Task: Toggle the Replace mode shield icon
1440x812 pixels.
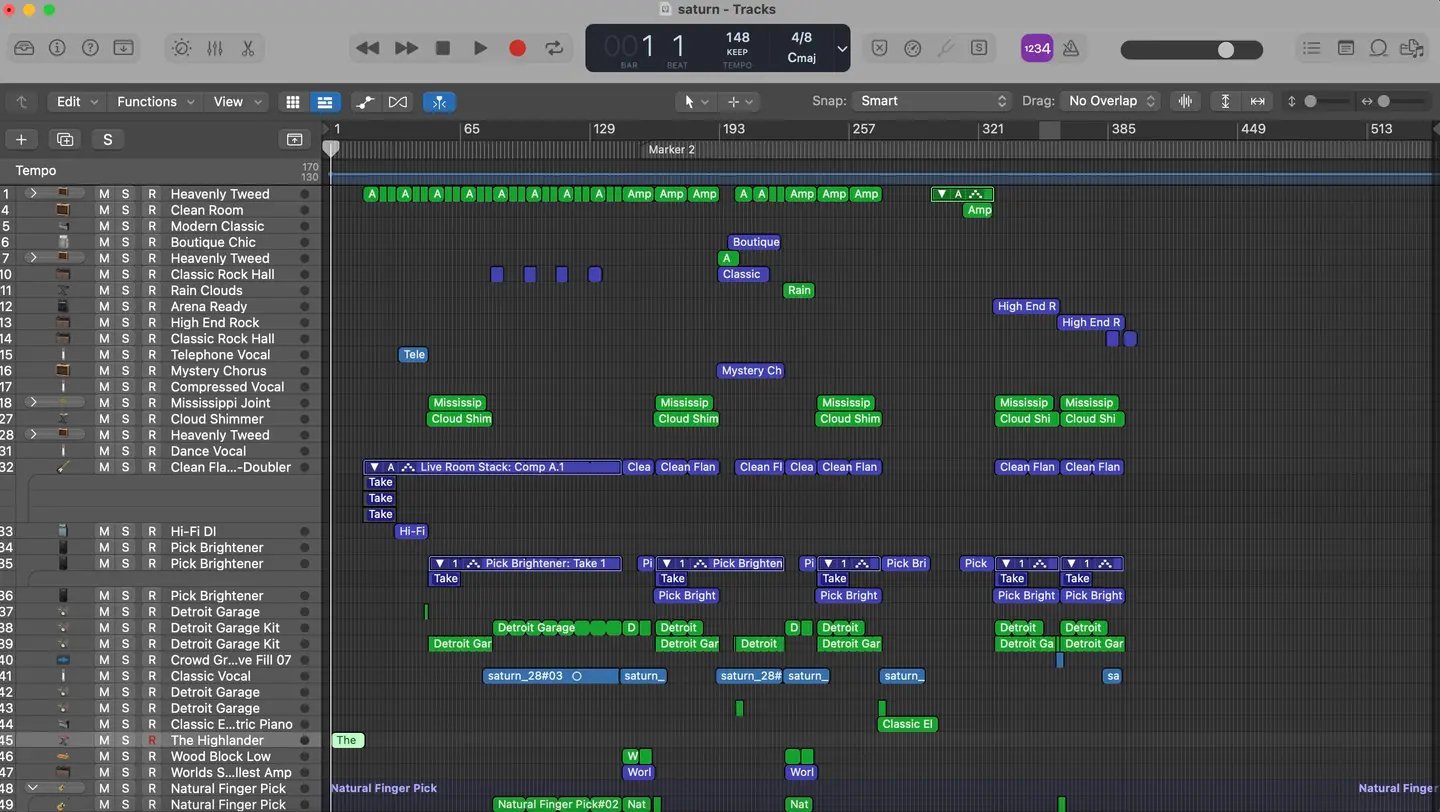Action: click(879, 48)
